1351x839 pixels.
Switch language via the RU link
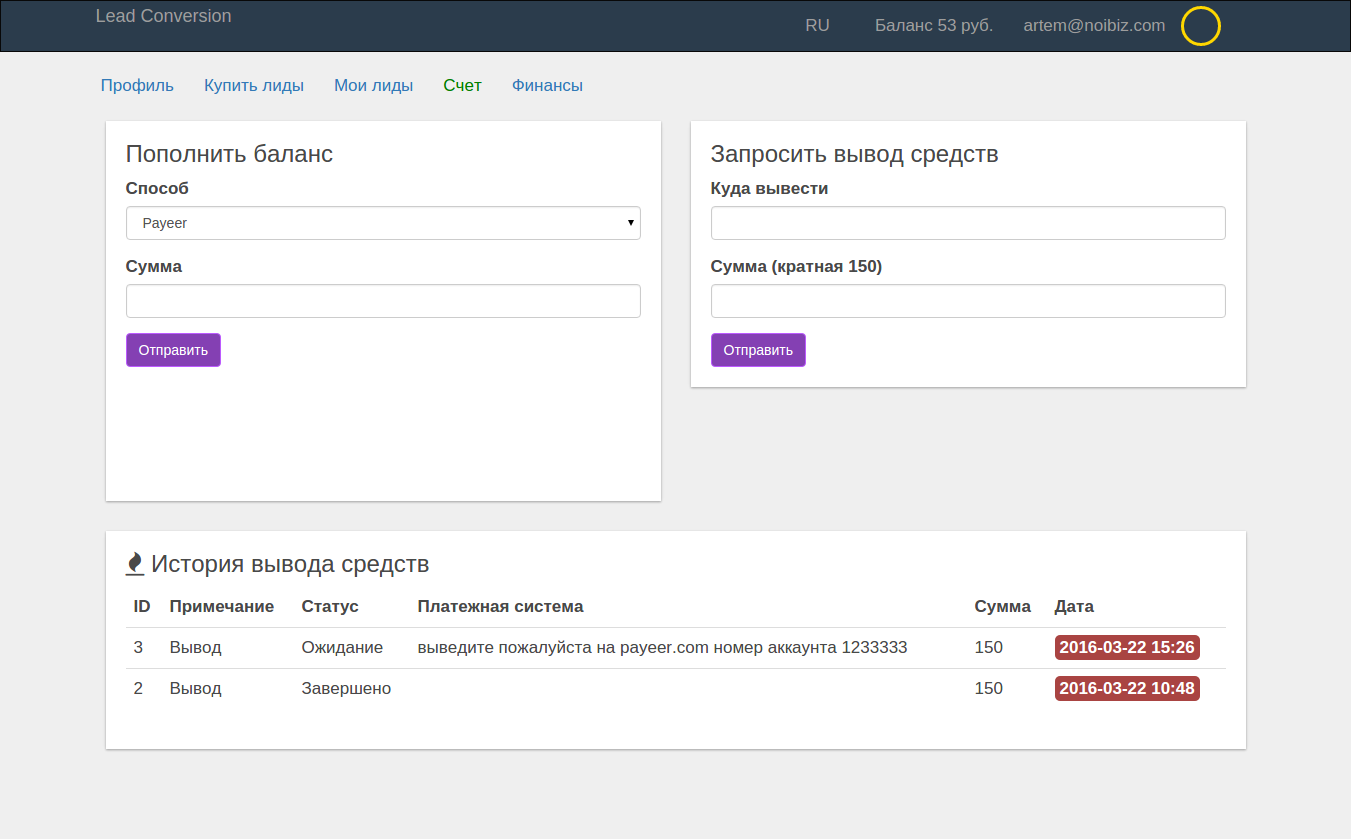pos(817,26)
